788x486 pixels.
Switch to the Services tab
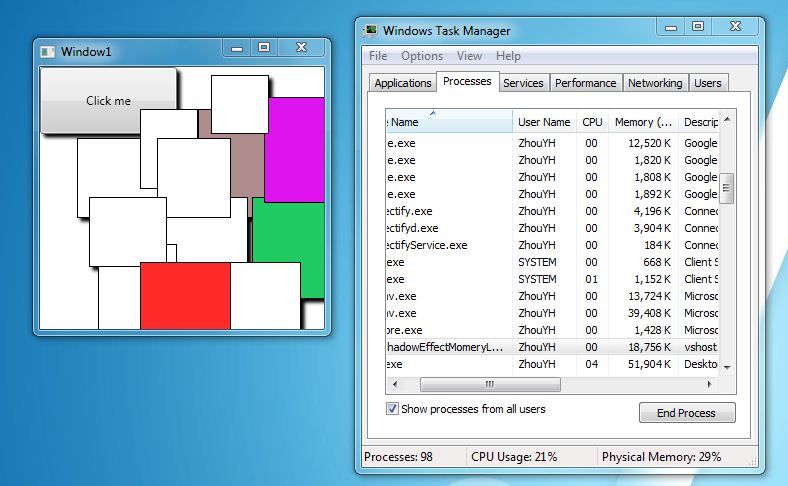click(x=523, y=83)
